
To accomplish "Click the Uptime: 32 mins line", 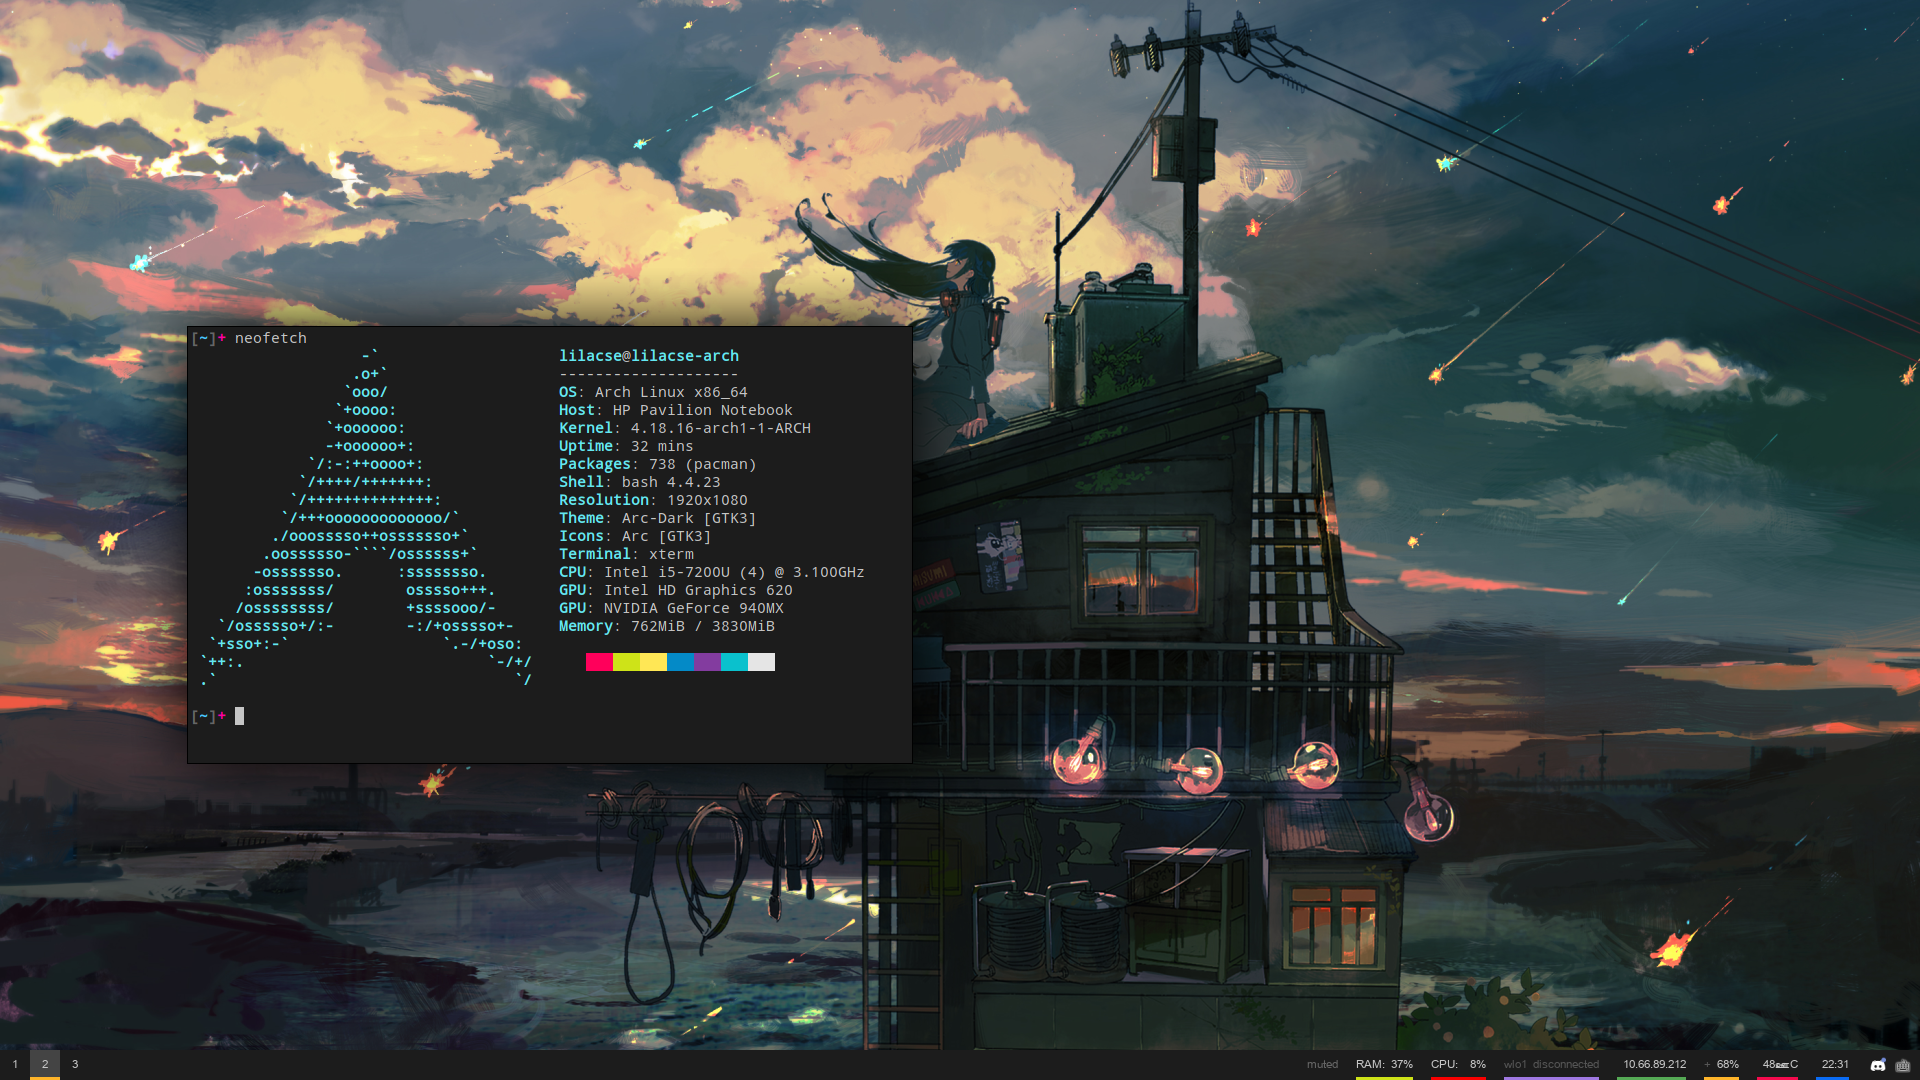I will tap(626, 446).
